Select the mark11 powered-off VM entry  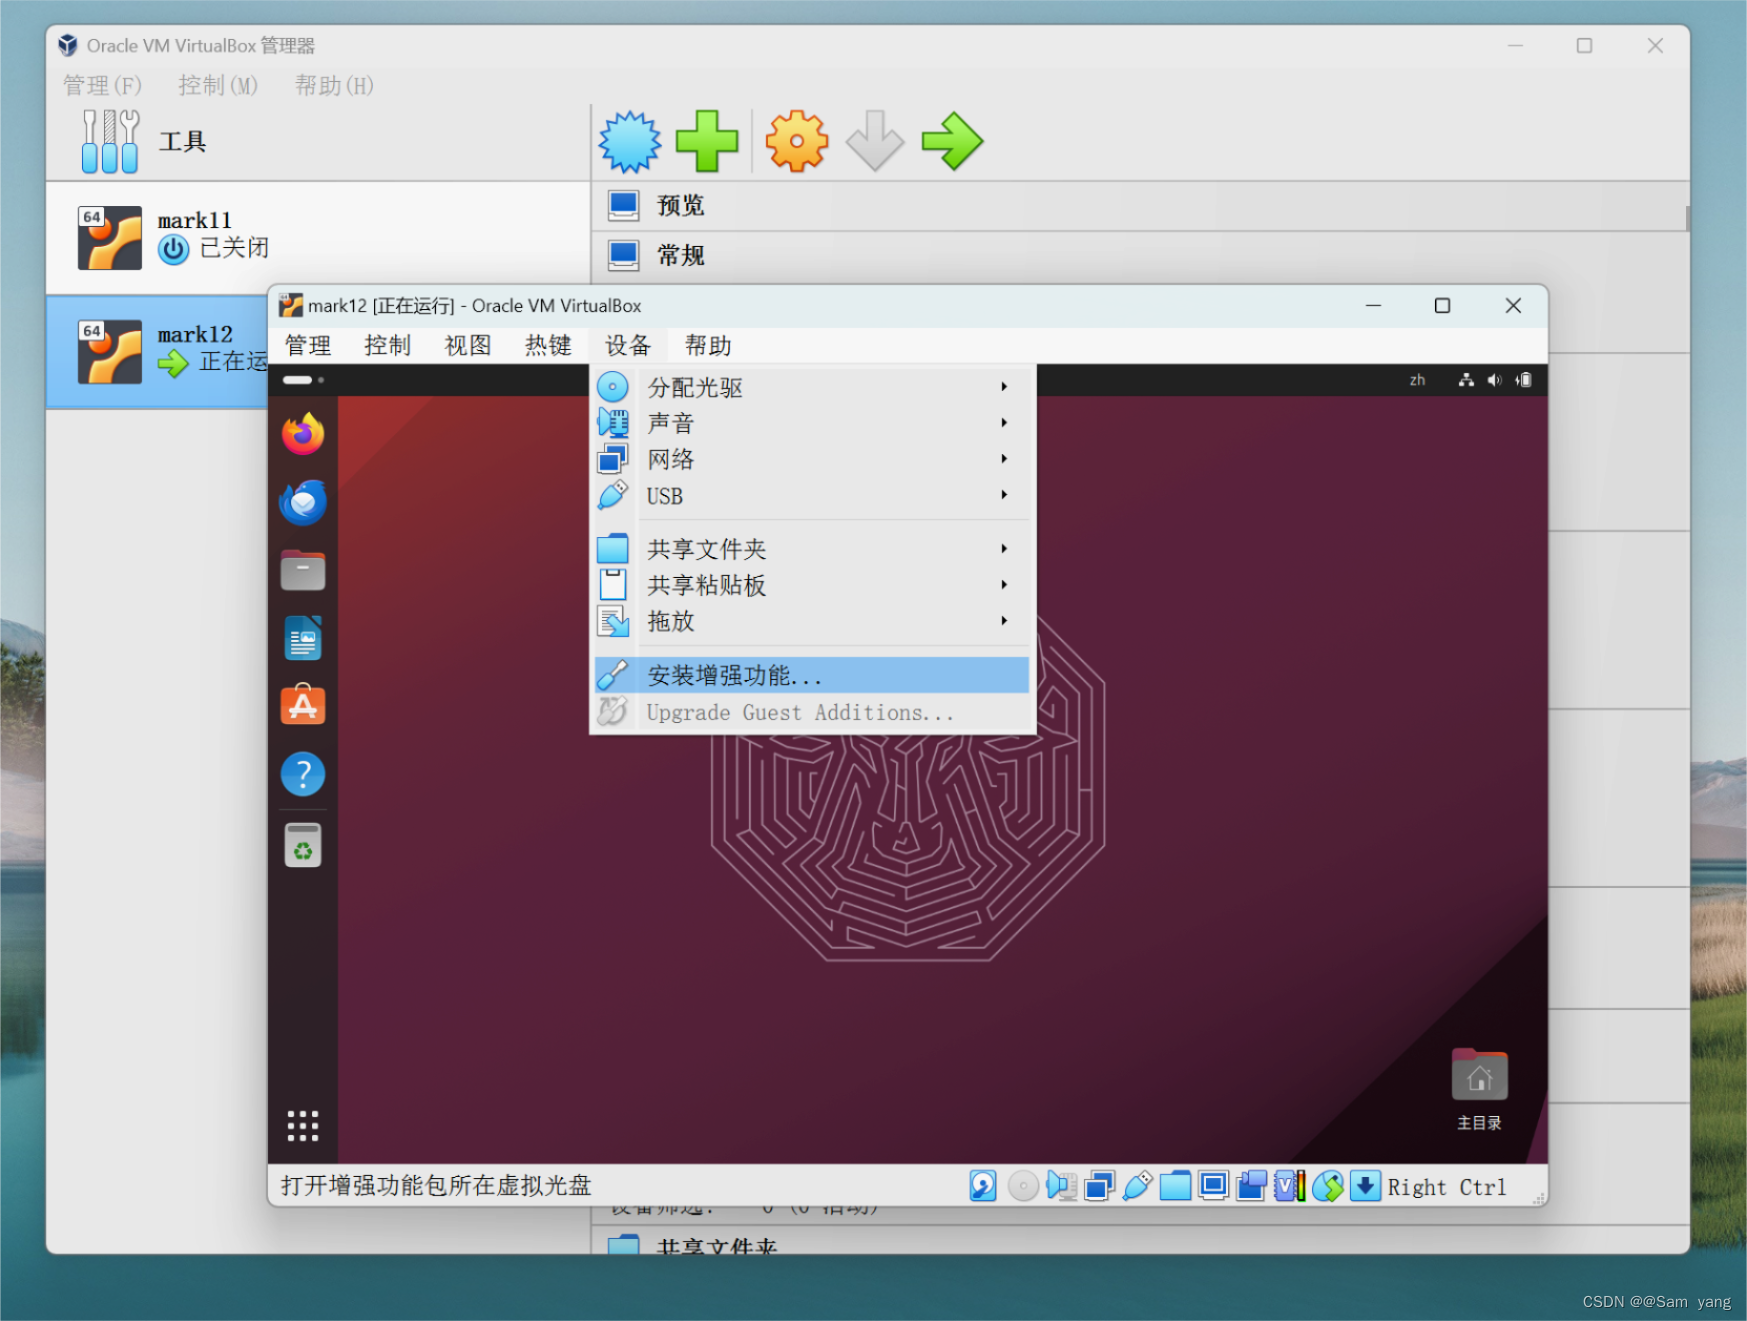[318, 238]
